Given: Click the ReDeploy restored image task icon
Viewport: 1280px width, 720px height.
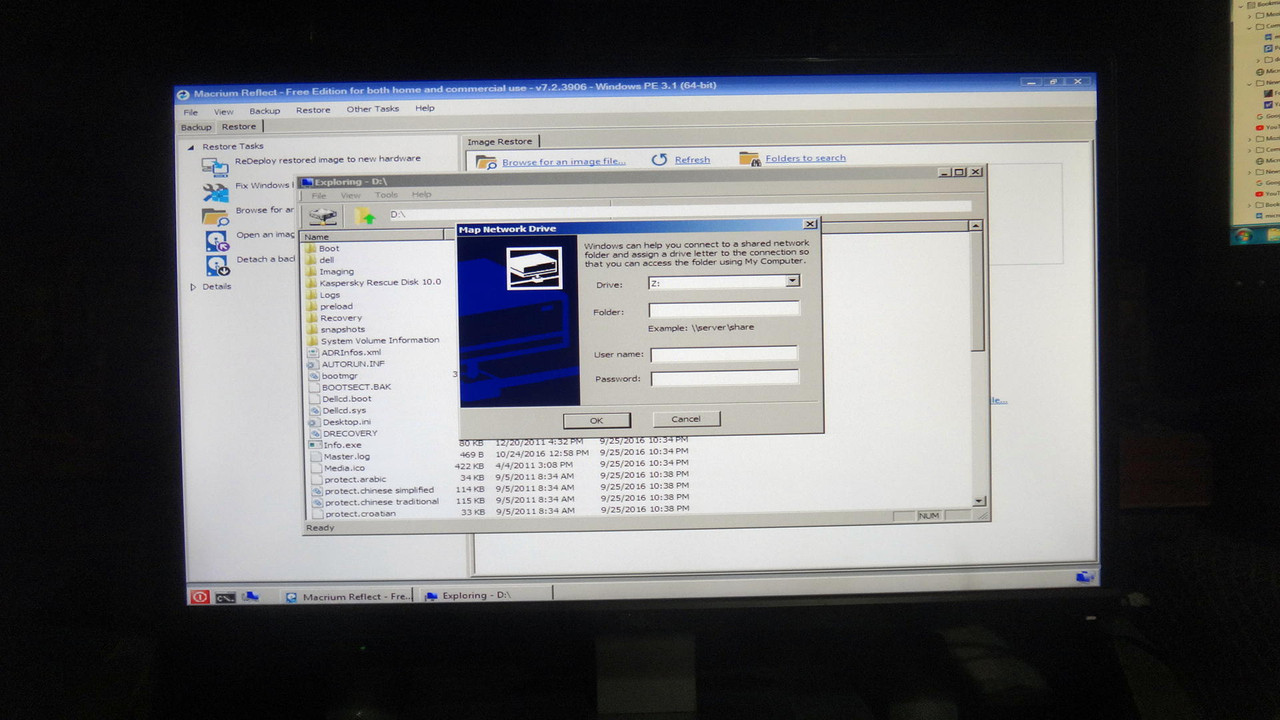Looking at the screenshot, I should (215, 166).
